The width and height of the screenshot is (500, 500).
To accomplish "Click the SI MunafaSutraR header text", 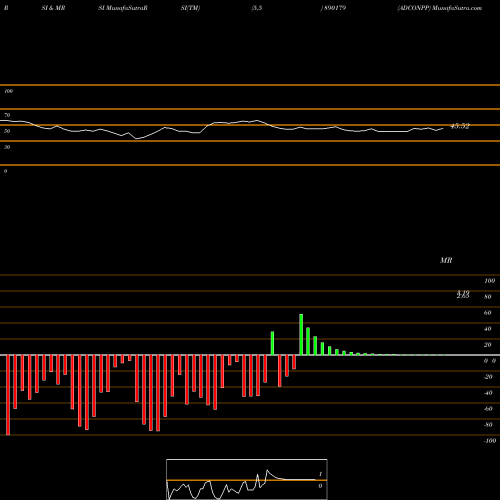I will [x=123, y=8].
